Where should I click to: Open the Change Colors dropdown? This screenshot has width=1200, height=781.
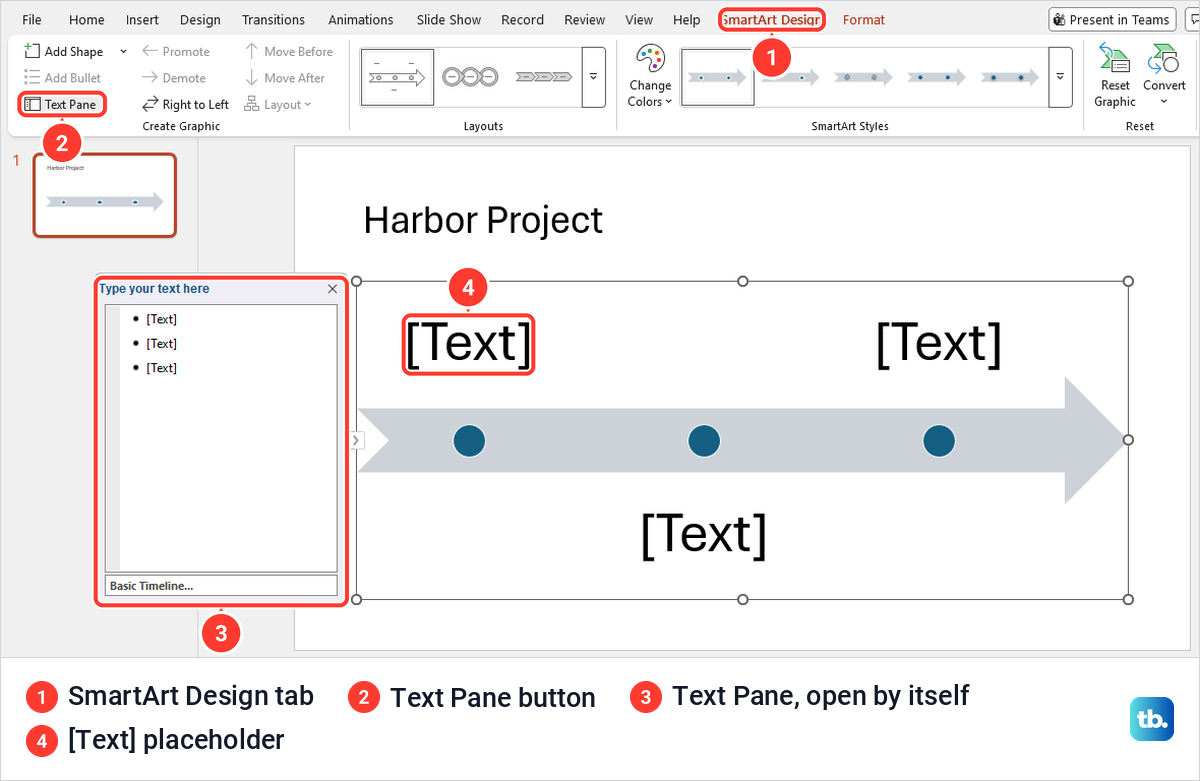(x=650, y=77)
